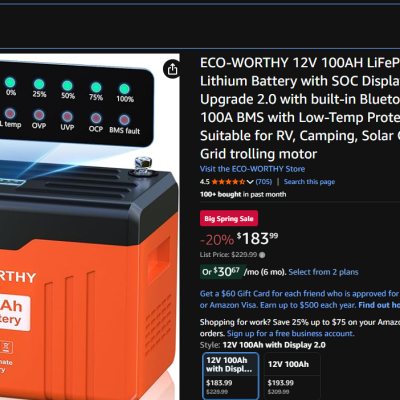Open Select from 2 plans link
Viewport: 400px width, 400px height.
pos(323,272)
